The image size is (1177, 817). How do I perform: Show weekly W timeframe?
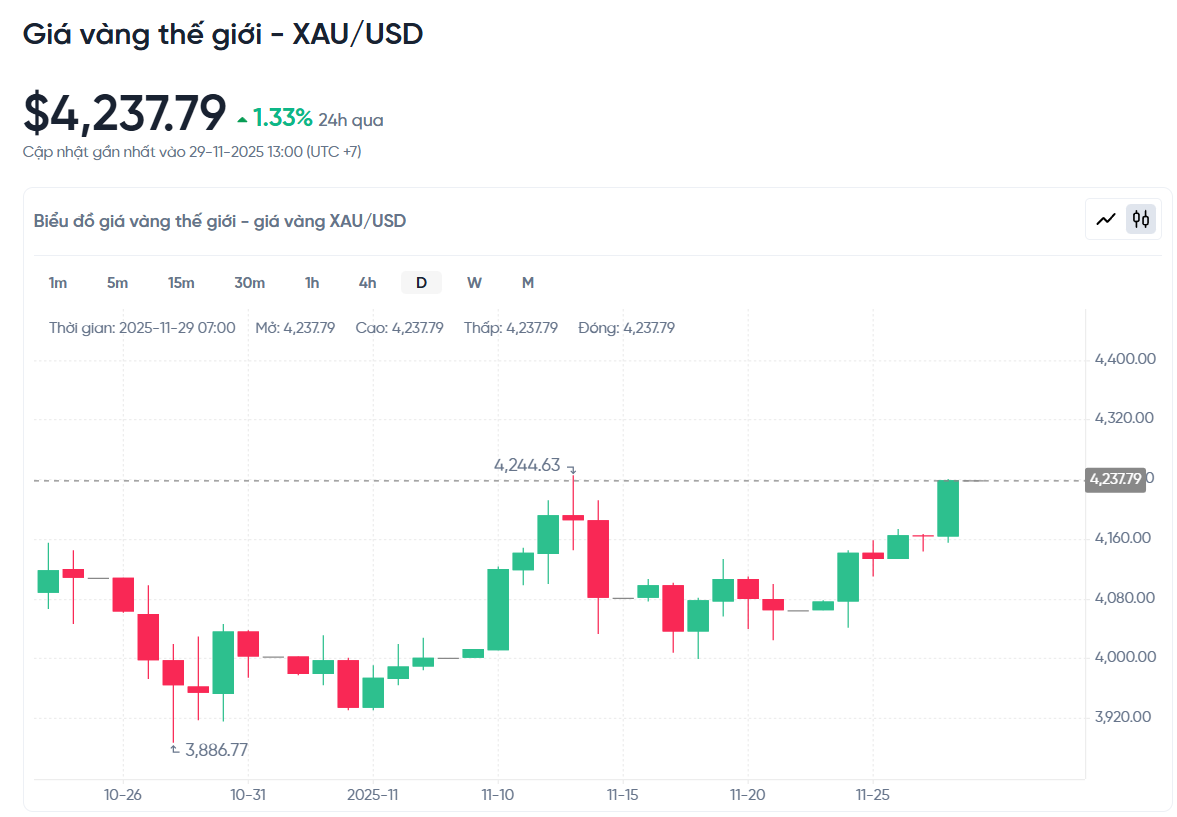click(474, 283)
